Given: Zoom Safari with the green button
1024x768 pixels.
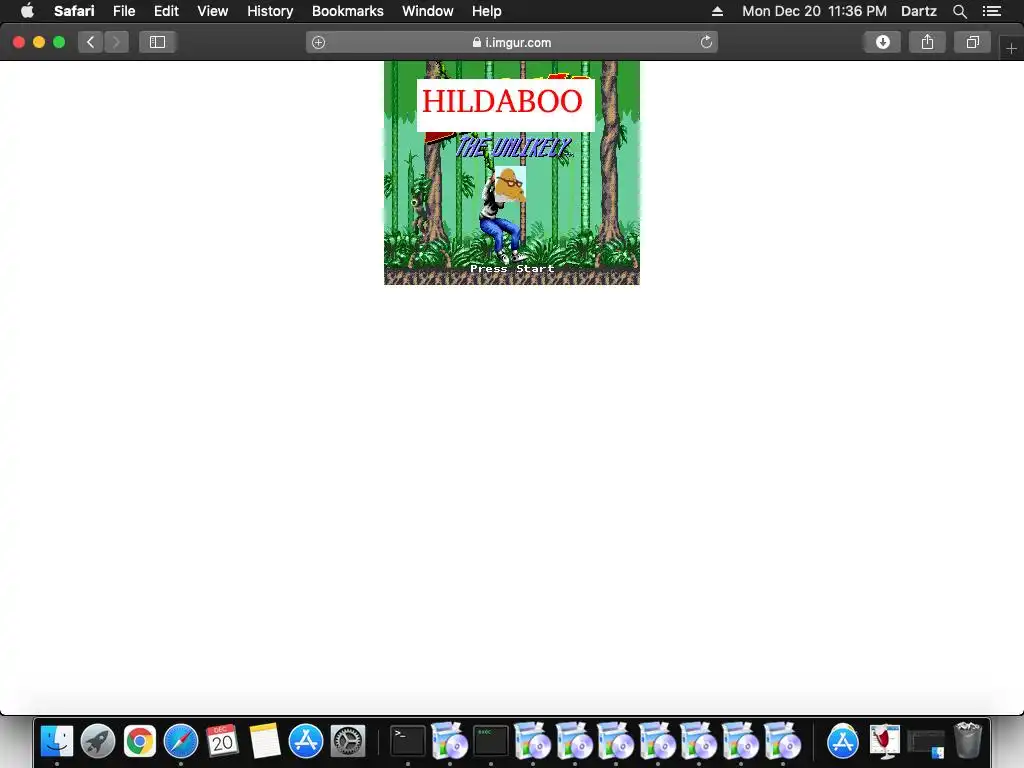Looking at the screenshot, I should coord(59,42).
